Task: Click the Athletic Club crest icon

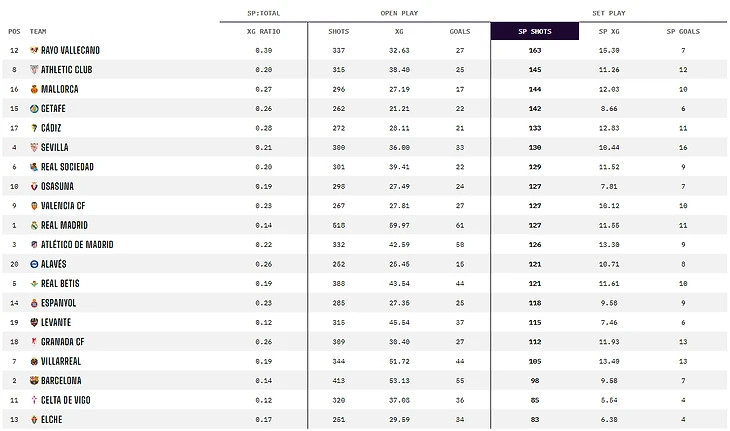Action: tap(34, 70)
